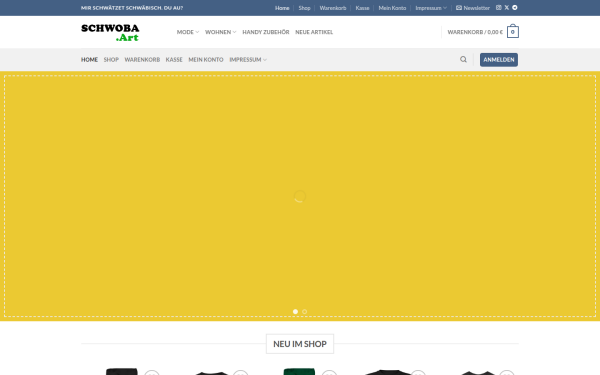Open HANDY ZUBEHÖR menu item

coord(266,32)
